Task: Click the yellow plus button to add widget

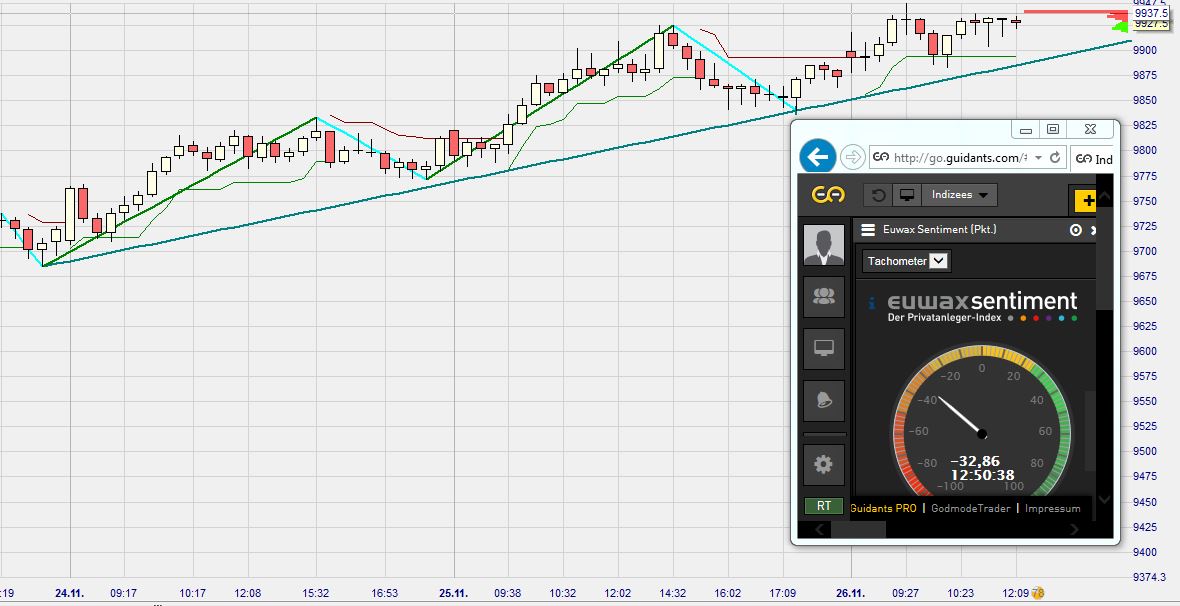Action: [x=1085, y=200]
